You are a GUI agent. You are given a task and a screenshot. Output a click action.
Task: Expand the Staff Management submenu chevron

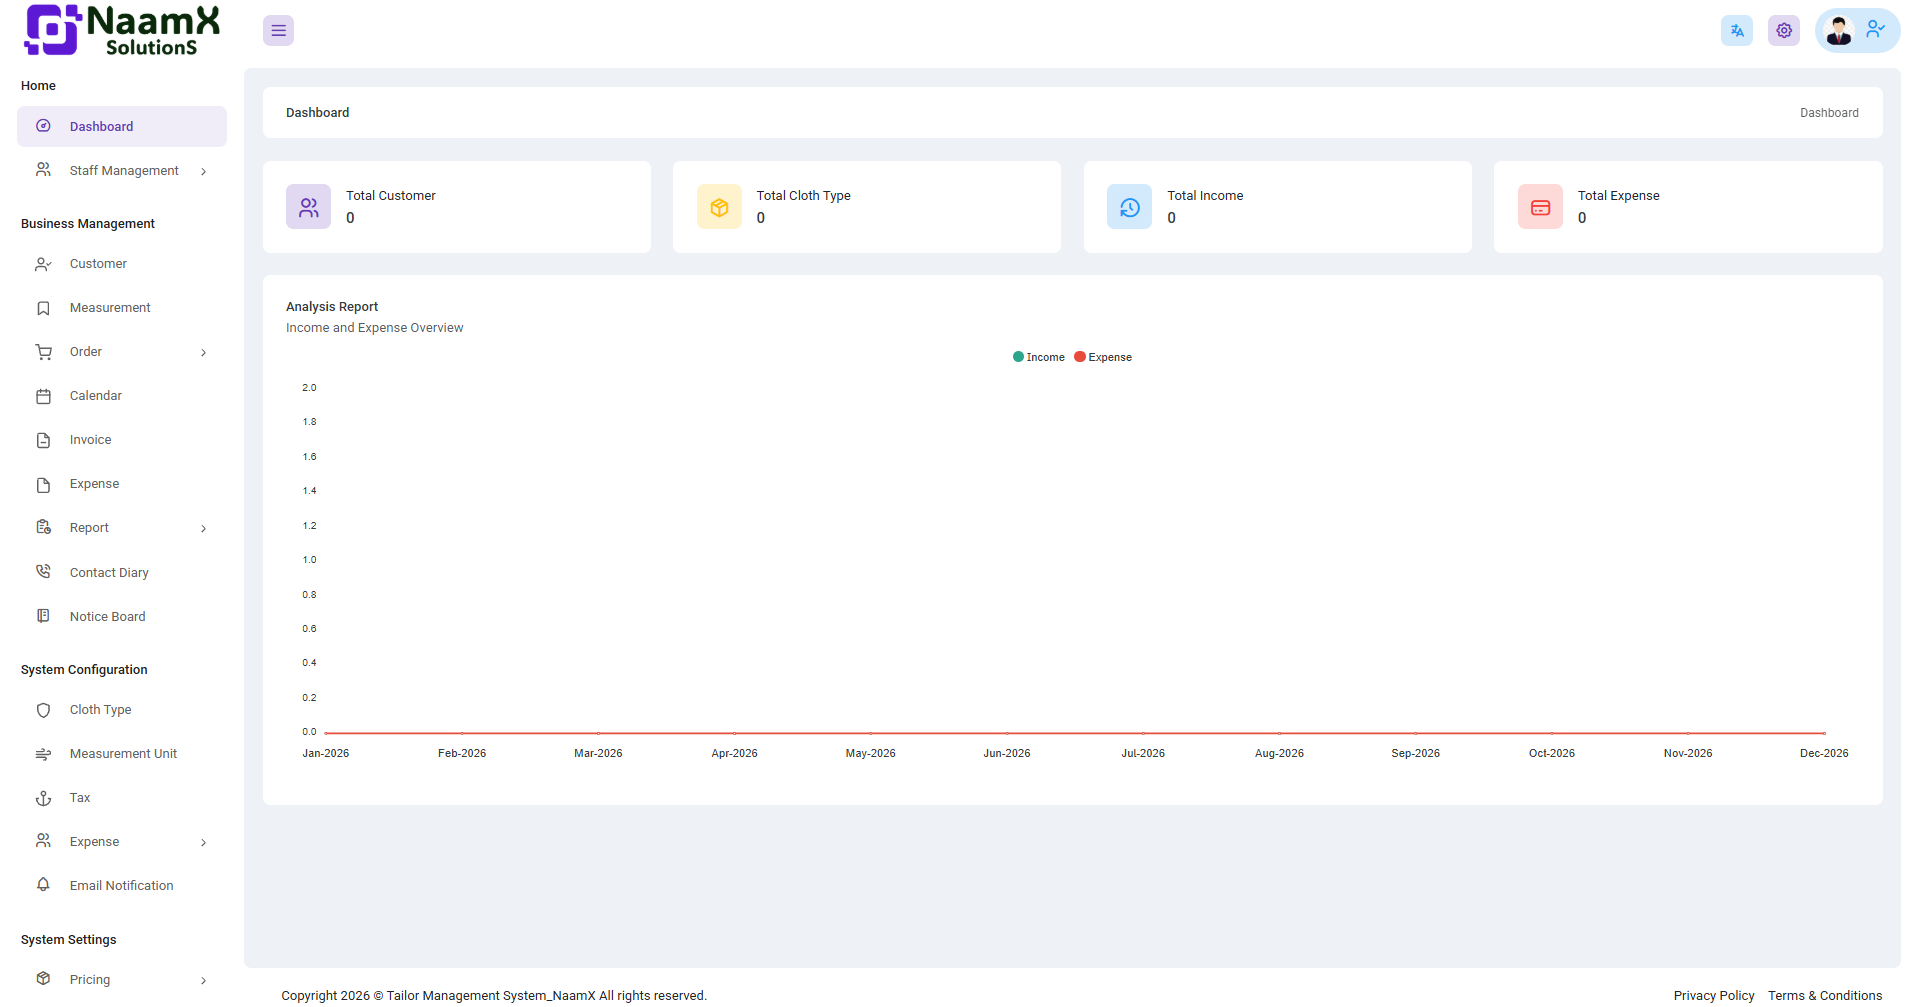tap(203, 172)
